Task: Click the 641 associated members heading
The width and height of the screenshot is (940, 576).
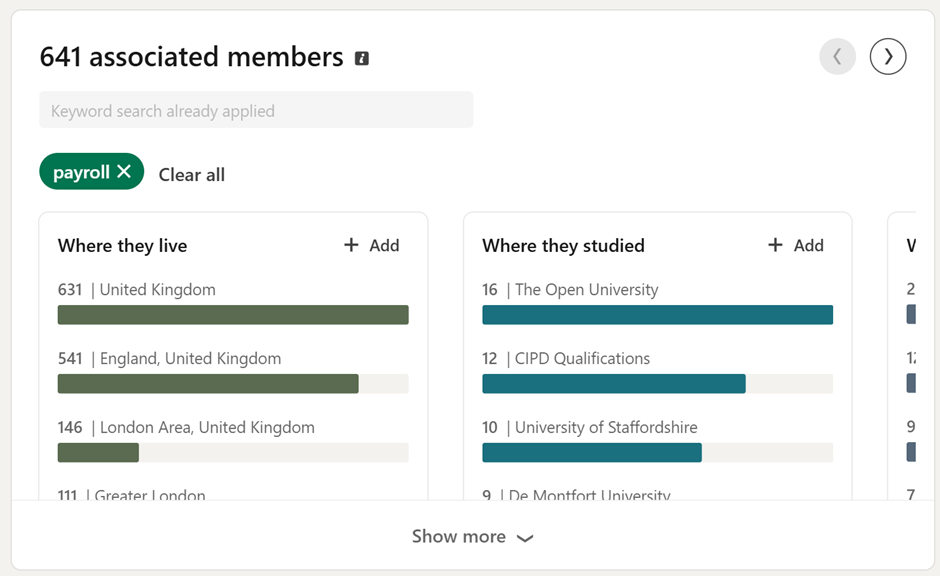Action: (x=191, y=57)
